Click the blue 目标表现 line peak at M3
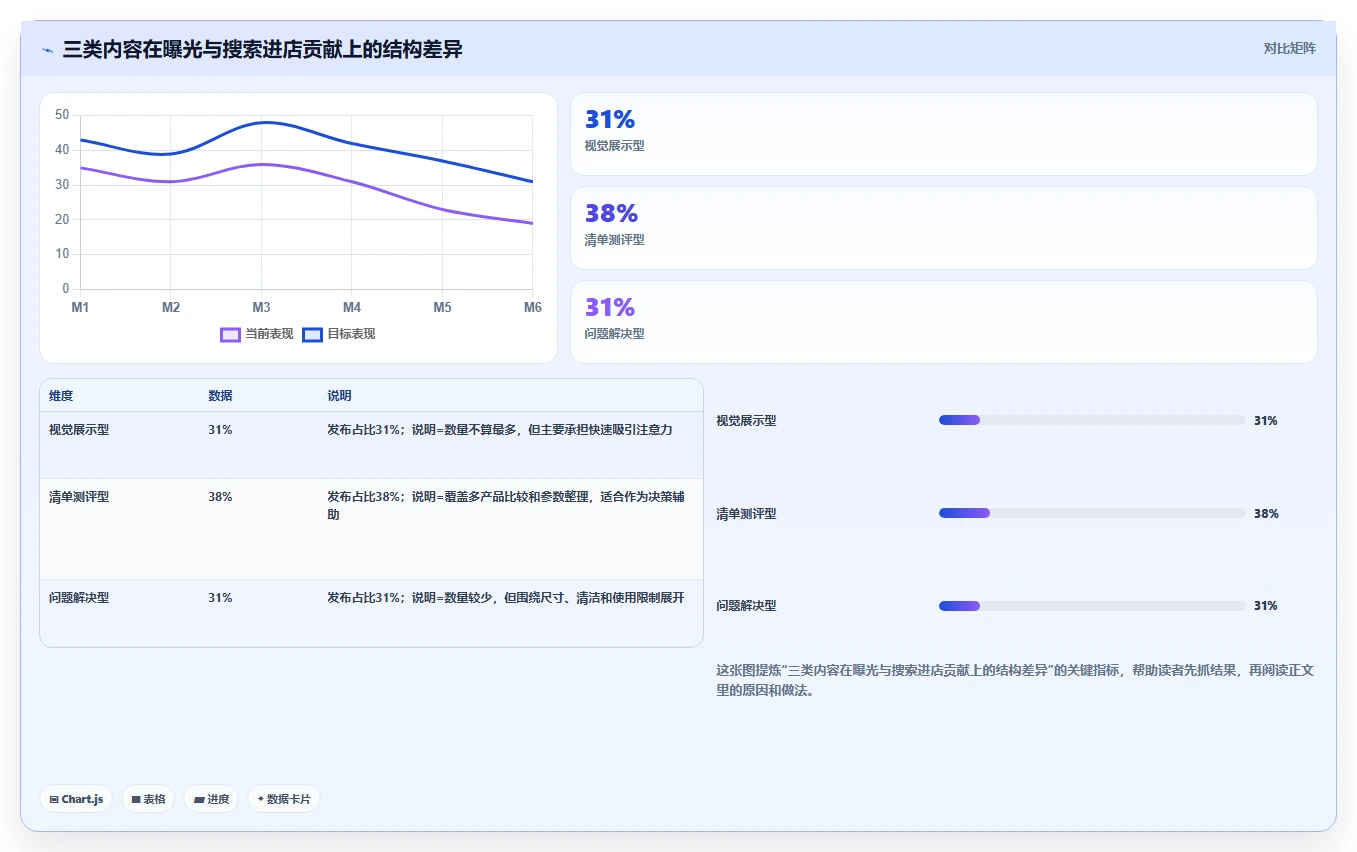1357x852 pixels. tap(262, 122)
